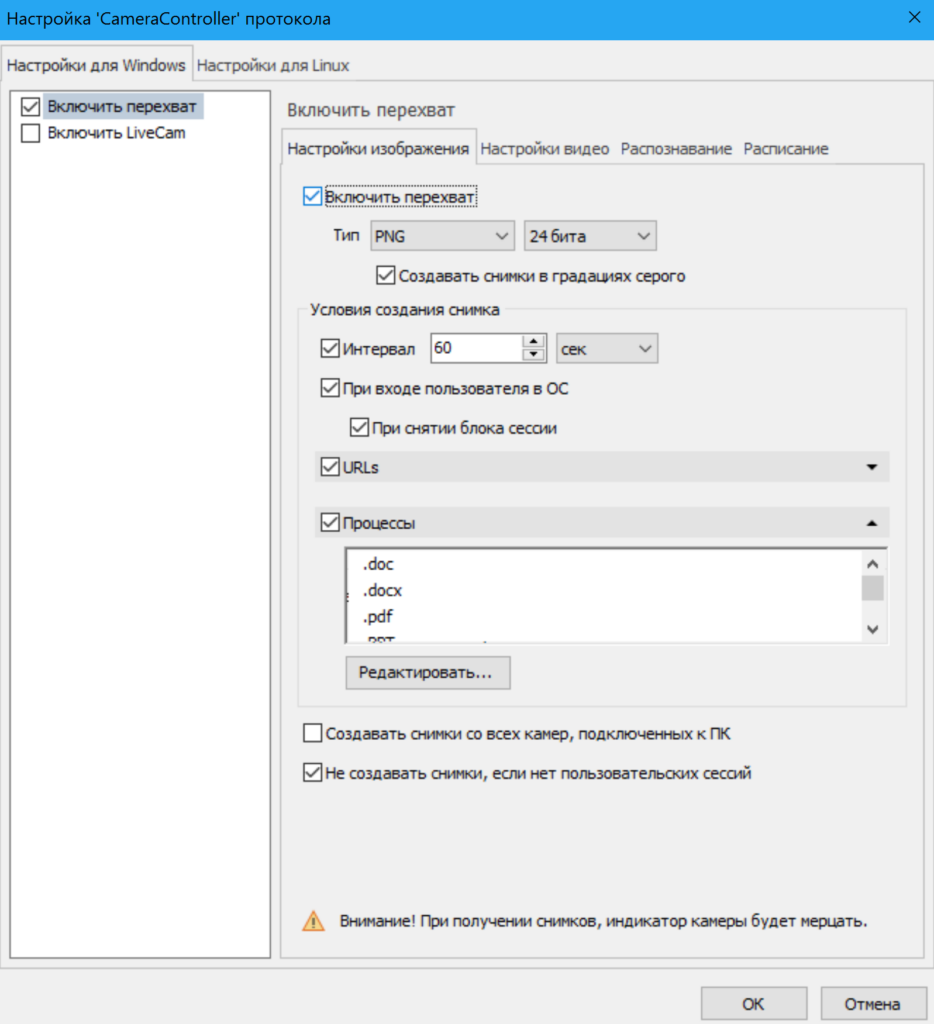Screen dimensions: 934x1024
Task: Switch to 'Настройки для Linux' tab
Action: coord(273,66)
